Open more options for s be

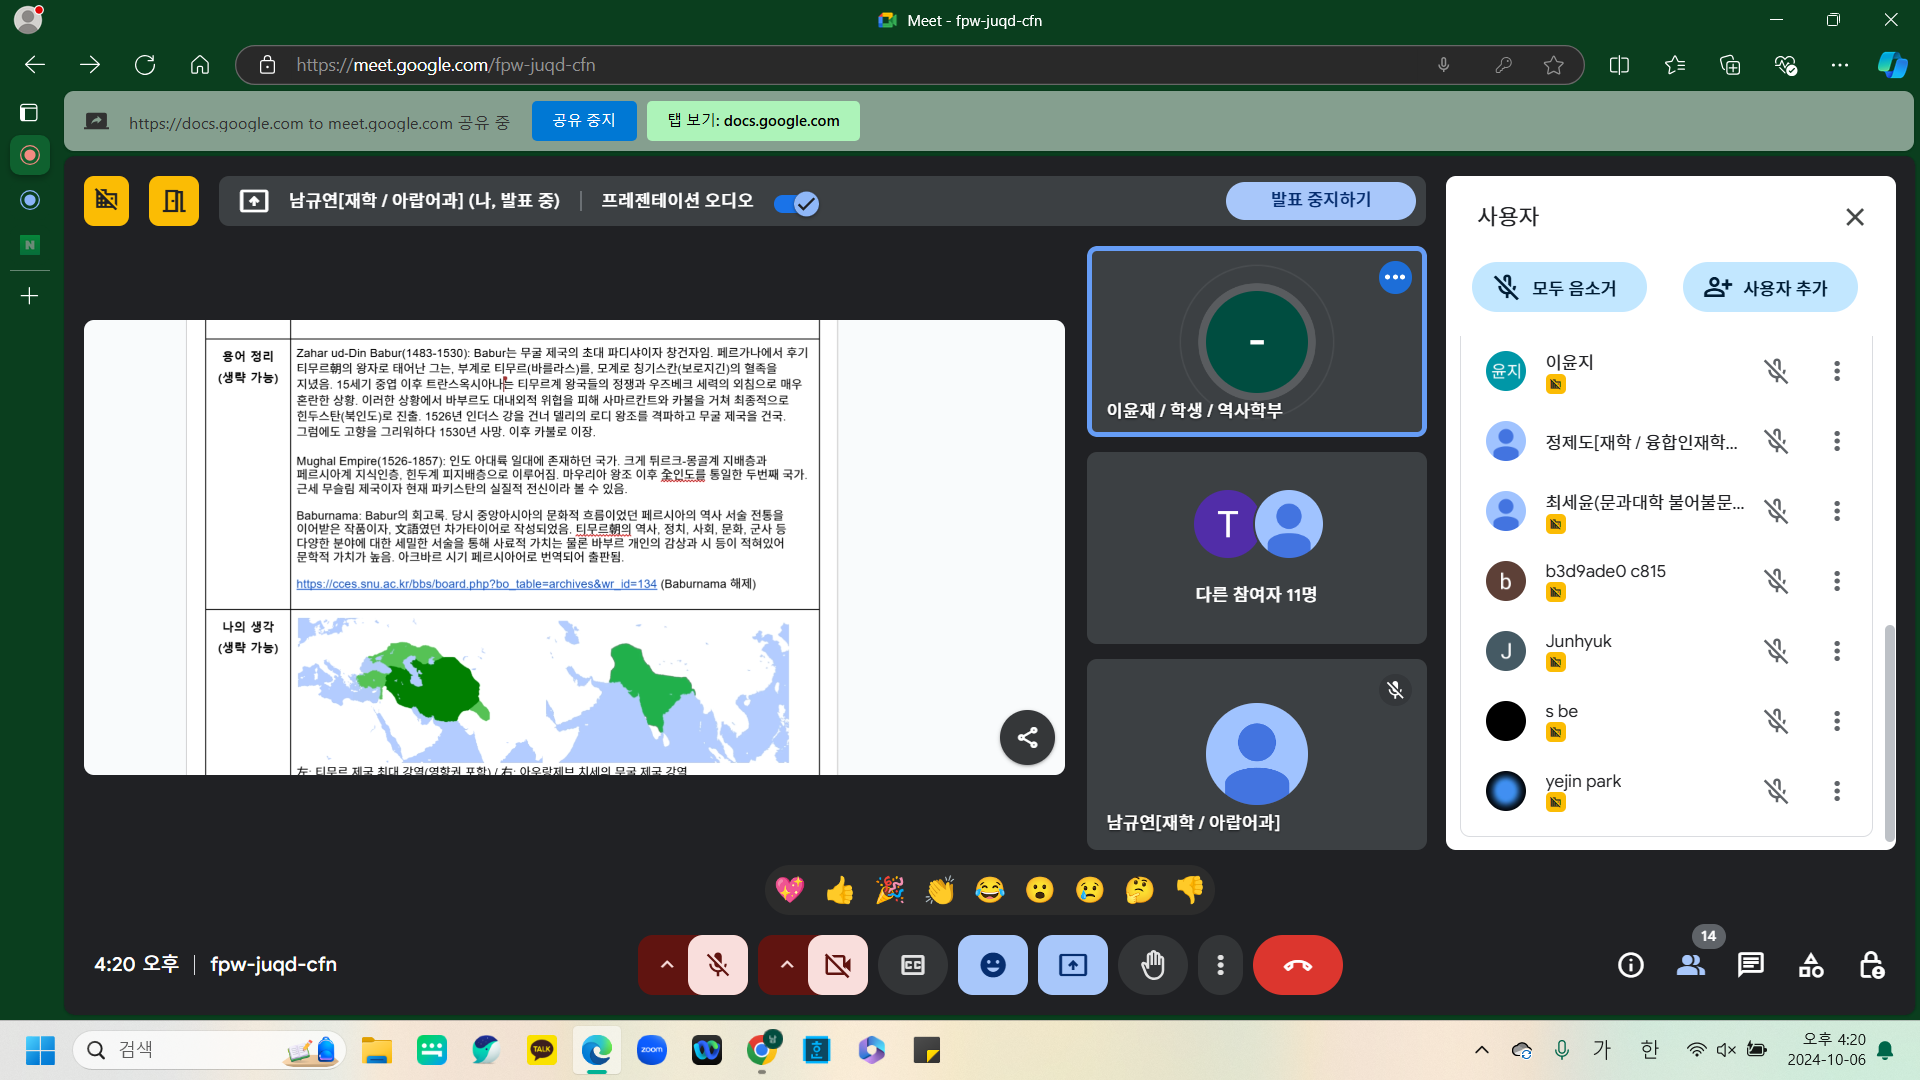1837,721
